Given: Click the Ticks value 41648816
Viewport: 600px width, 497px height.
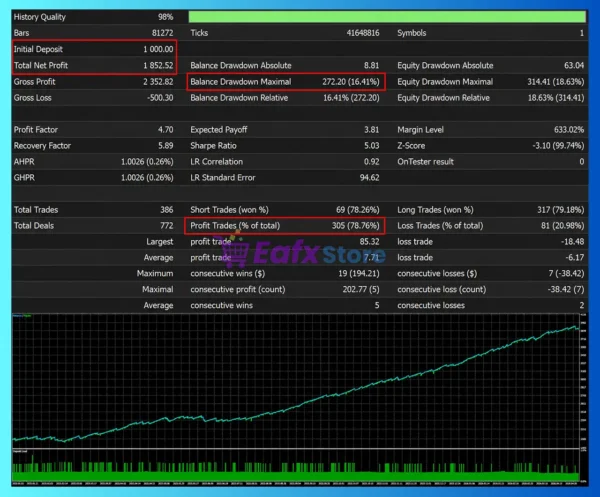Looking at the screenshot, I should 363,33.
